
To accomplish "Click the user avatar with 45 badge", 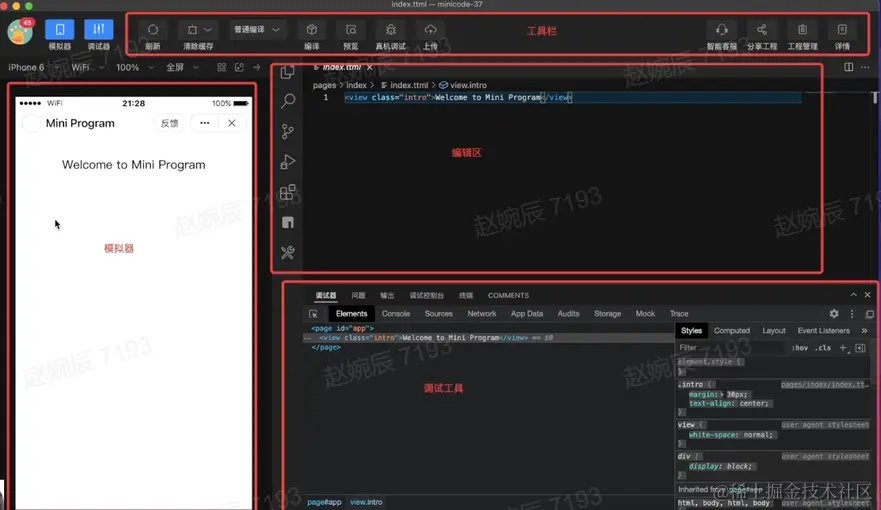I will coord(20,31).
